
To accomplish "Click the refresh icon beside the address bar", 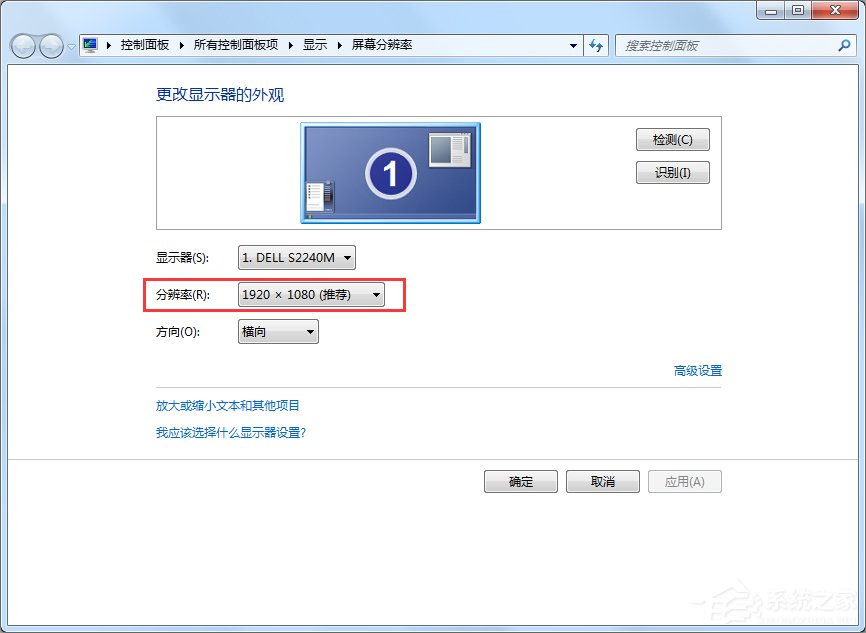I will click(596, 45).
